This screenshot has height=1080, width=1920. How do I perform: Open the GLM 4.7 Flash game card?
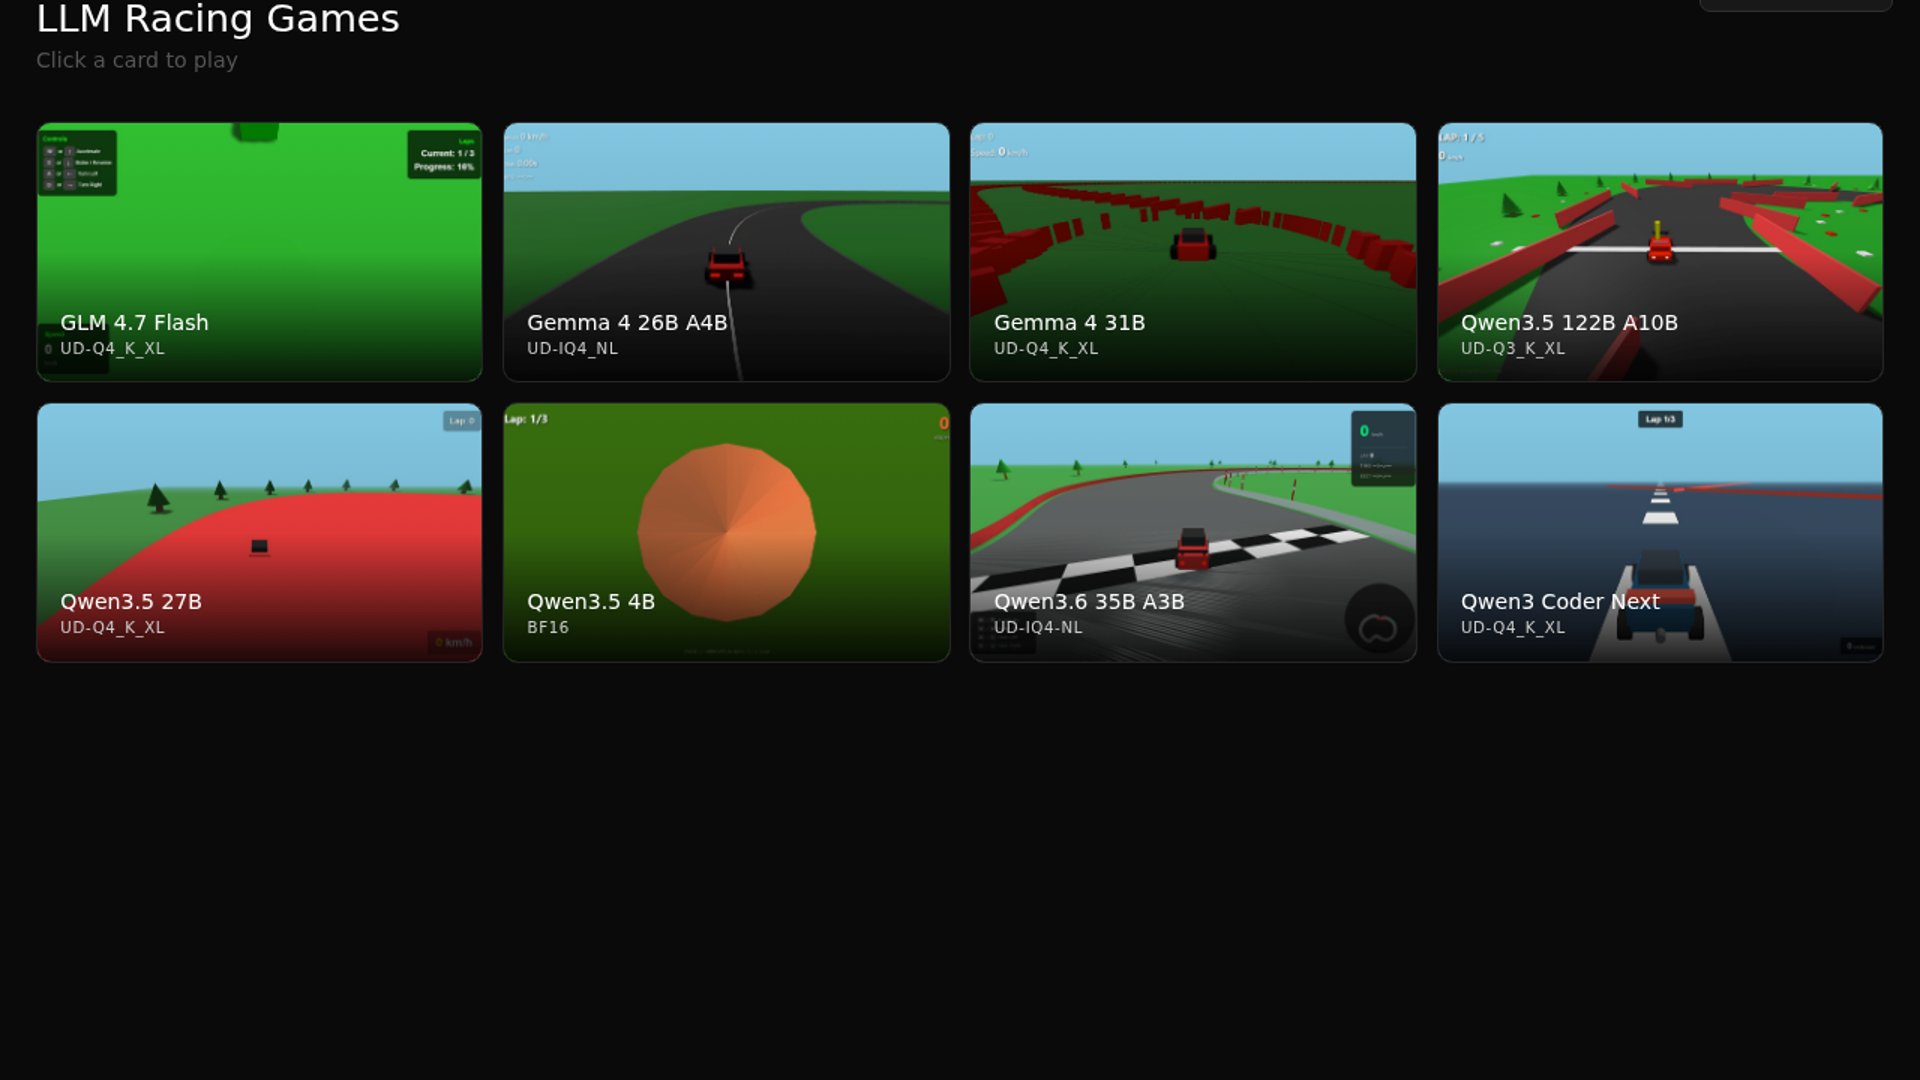click(259, 251)
